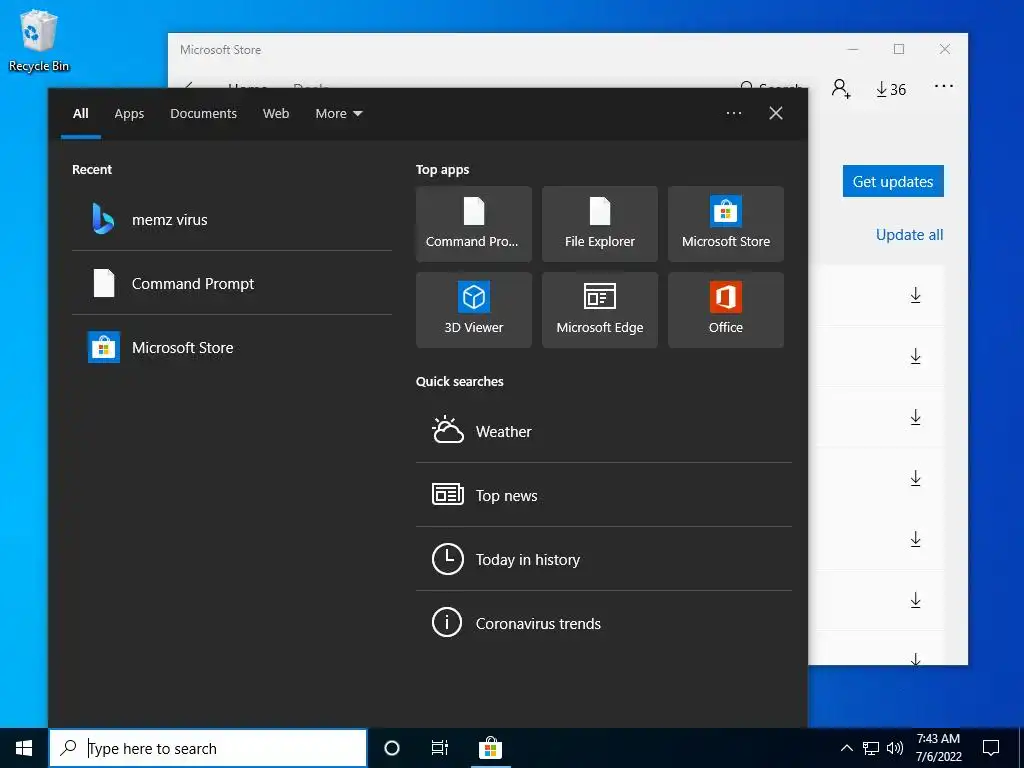Launch Command Prompt from Top apps tile
Viewport: 1024px width, 768px height.
point(473,224)
